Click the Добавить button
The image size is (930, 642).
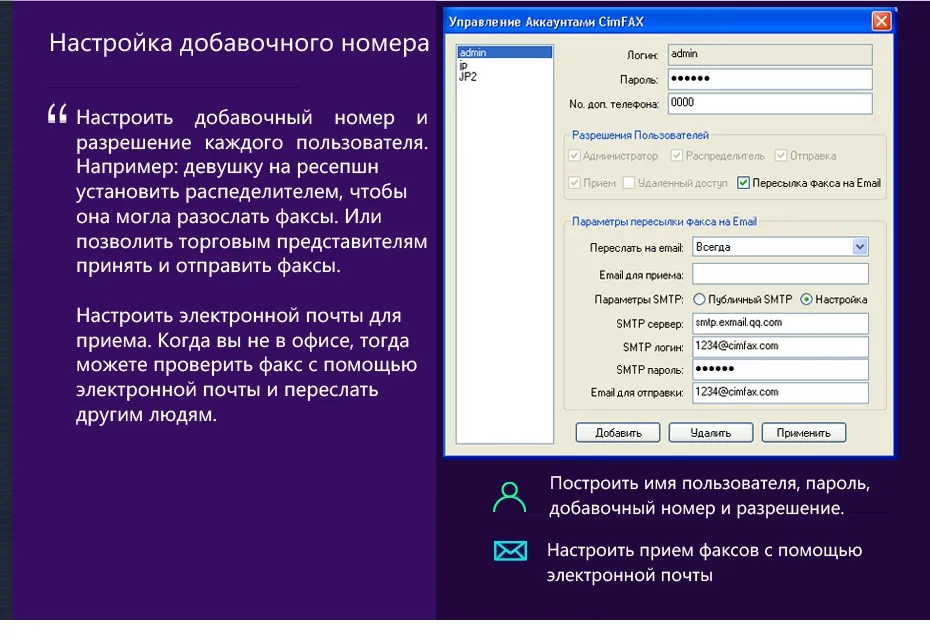coord(617,433)
